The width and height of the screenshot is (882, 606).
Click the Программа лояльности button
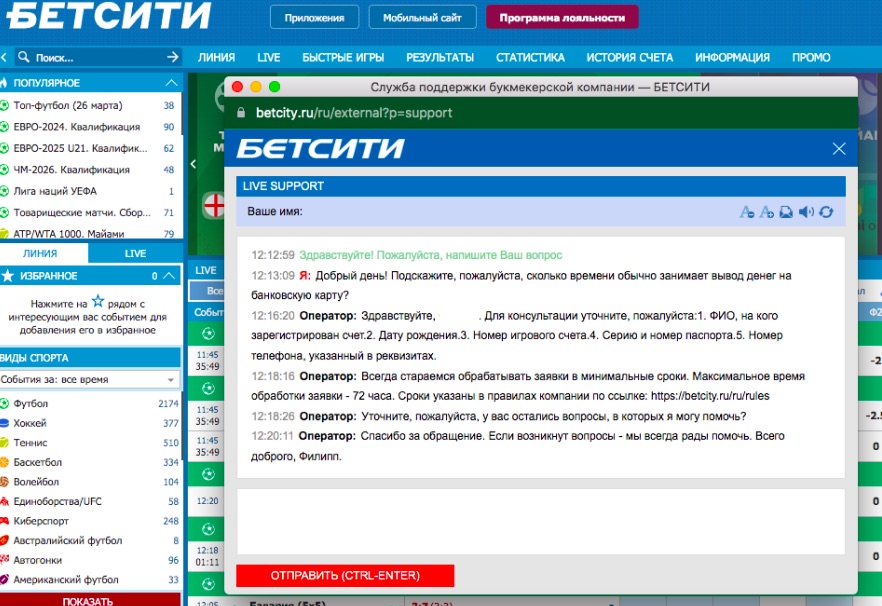pyautogui.click(x=562, y=17)
